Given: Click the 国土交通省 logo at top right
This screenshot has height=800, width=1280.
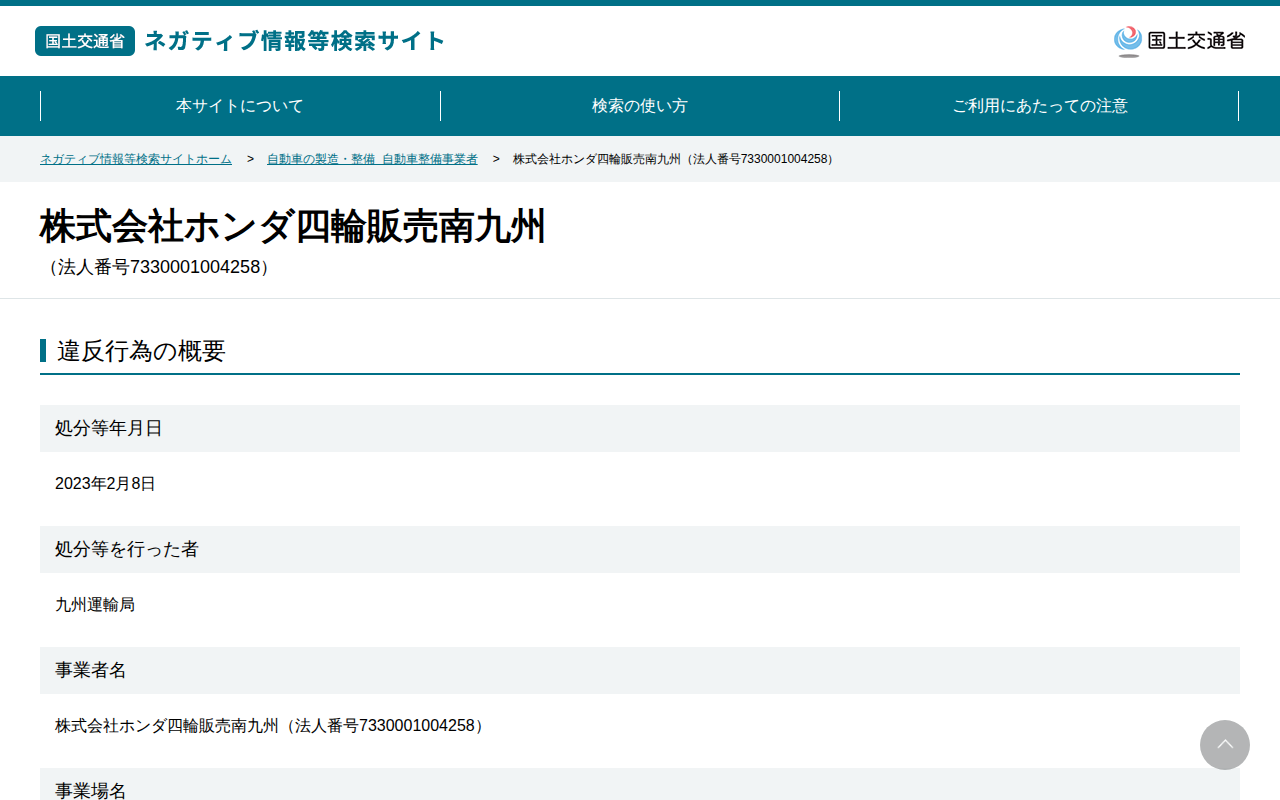Looking at the screenshot, I should (1179, 41).
